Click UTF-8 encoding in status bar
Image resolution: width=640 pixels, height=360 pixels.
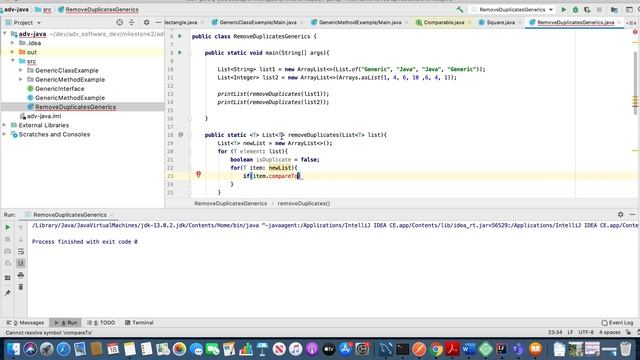[x=586, y=332]
